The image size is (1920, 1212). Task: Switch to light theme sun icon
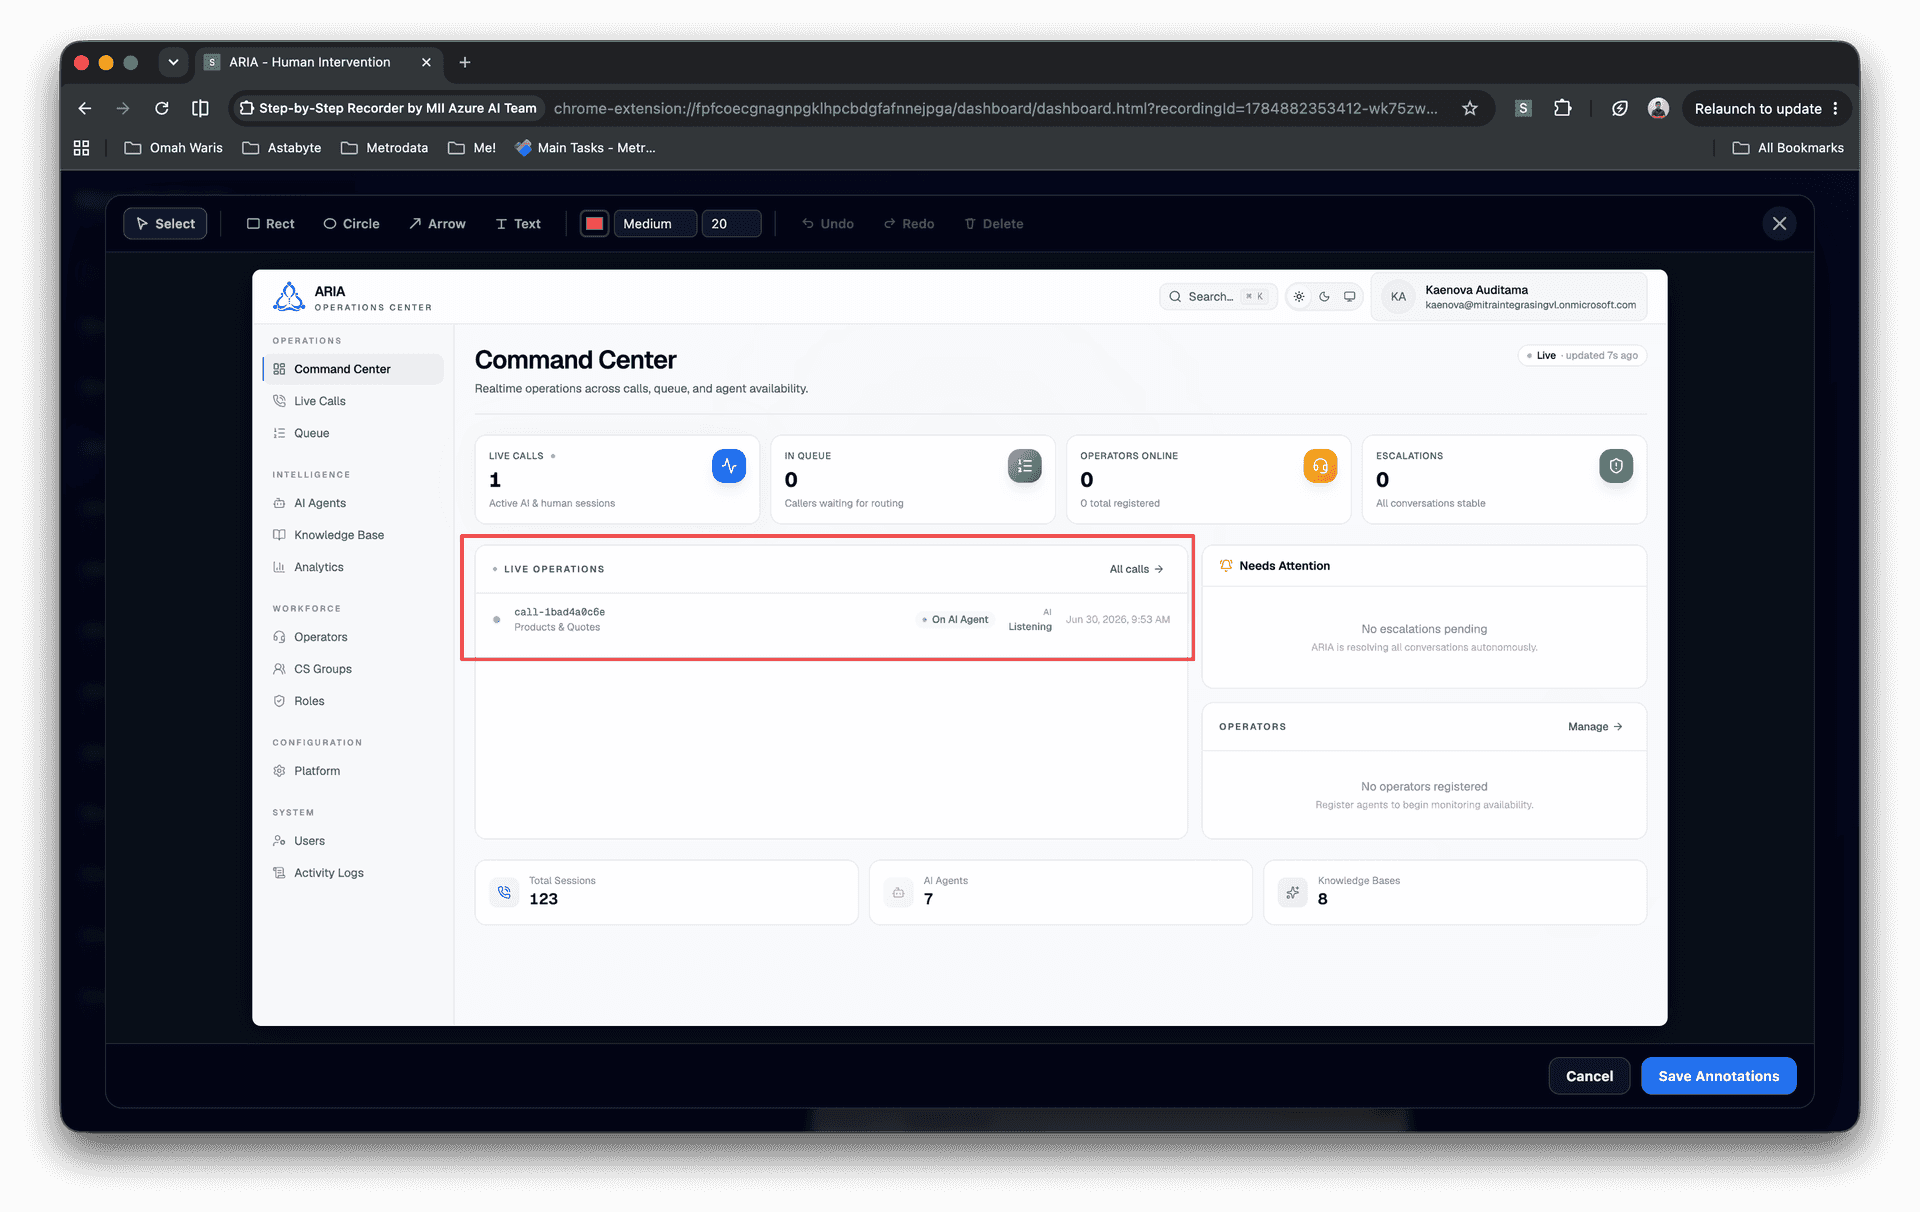click(1299, 297)
